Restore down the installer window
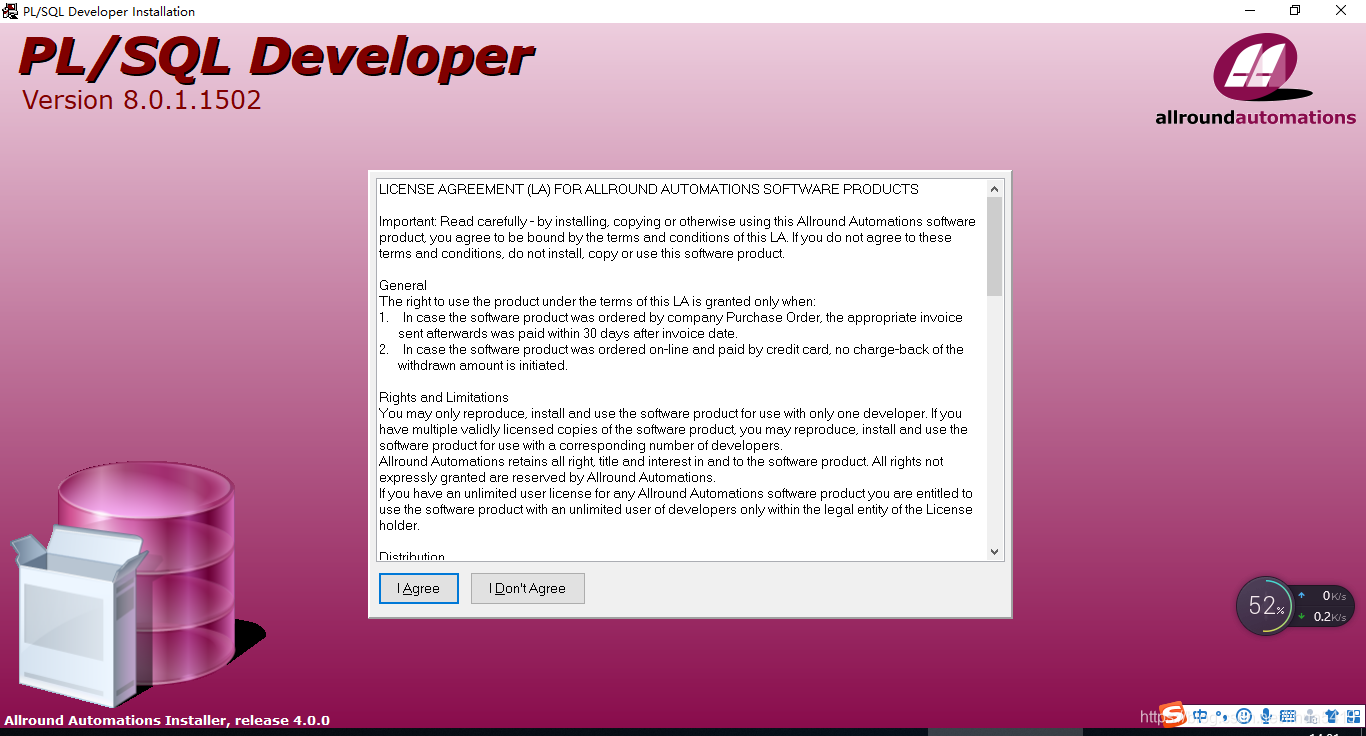 point(1295,11)
